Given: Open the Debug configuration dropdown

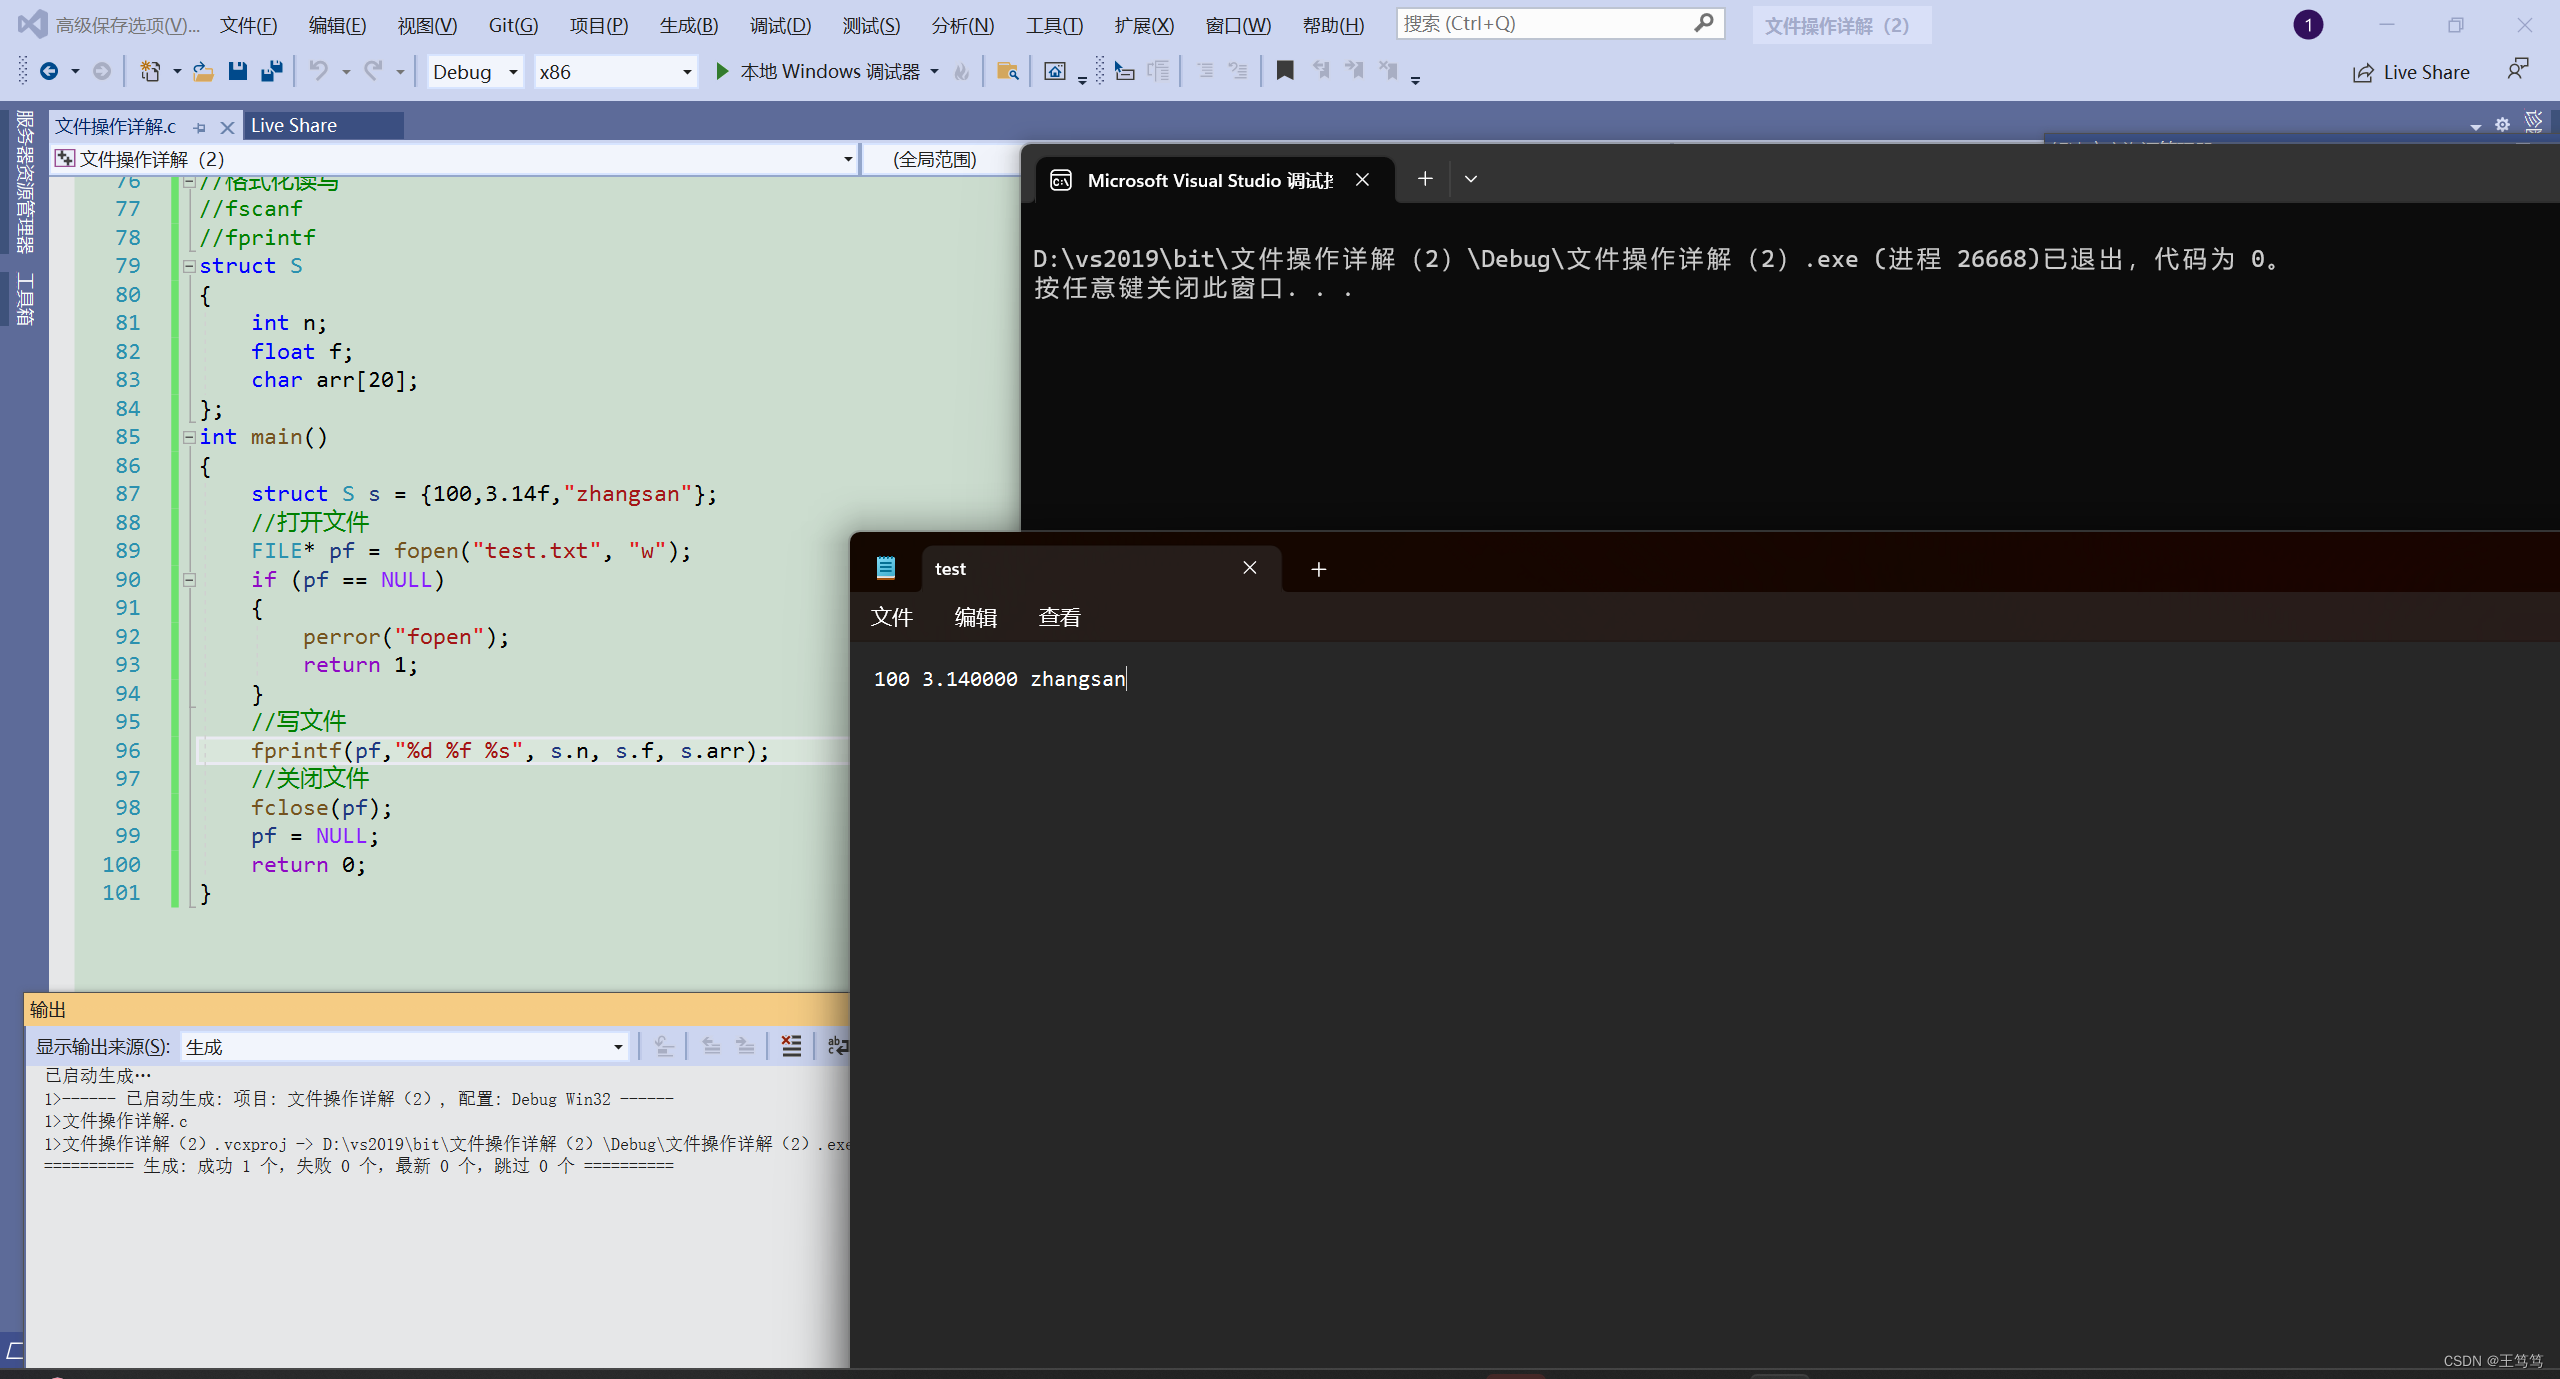Looking at the screenshot, I should click(x=475, y=72).
